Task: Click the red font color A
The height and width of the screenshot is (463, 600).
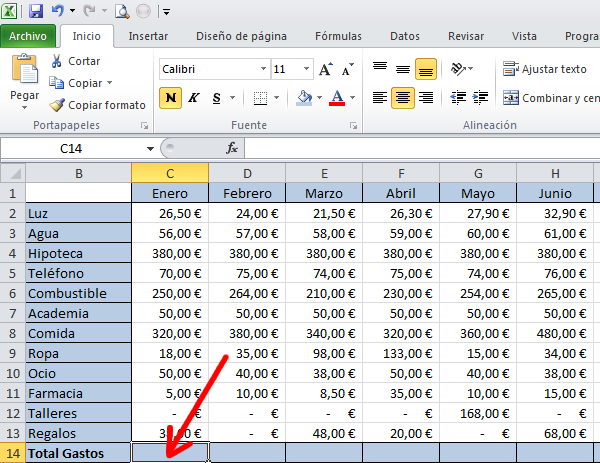Action: point(337,98)
